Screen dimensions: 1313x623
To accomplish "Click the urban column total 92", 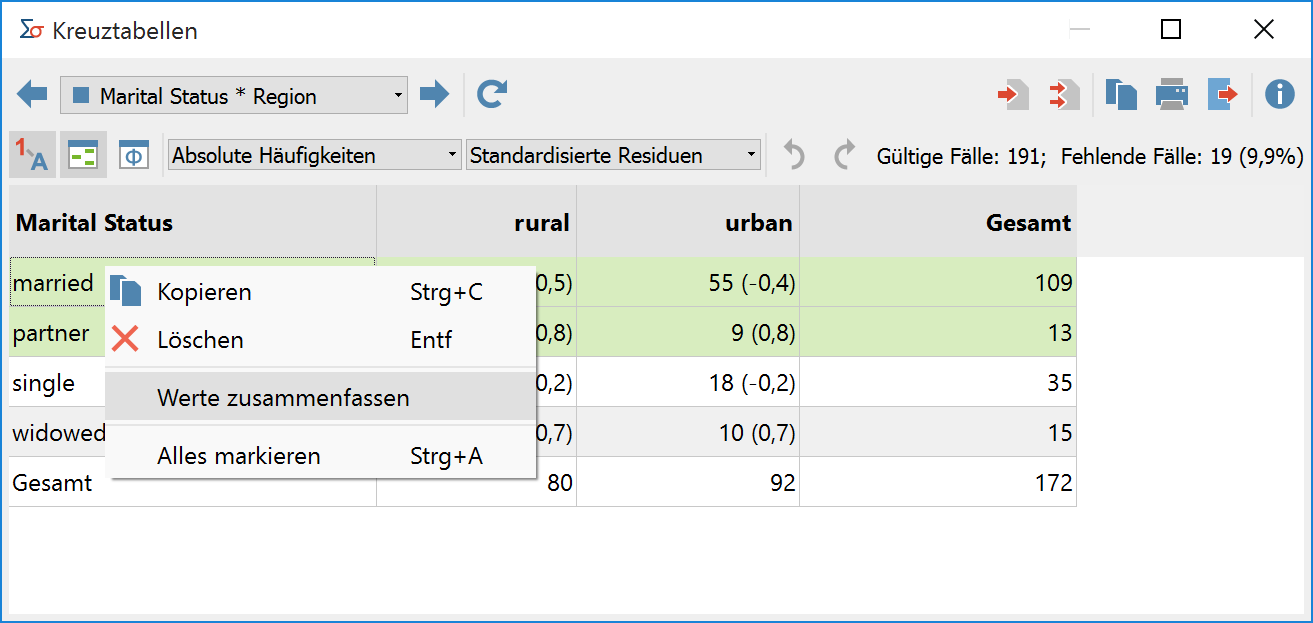I will click(688, 483).
